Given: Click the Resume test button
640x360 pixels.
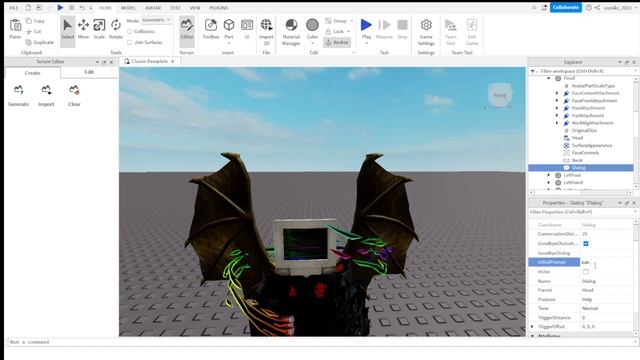Looking at the screenshot, I should [384, 29].
